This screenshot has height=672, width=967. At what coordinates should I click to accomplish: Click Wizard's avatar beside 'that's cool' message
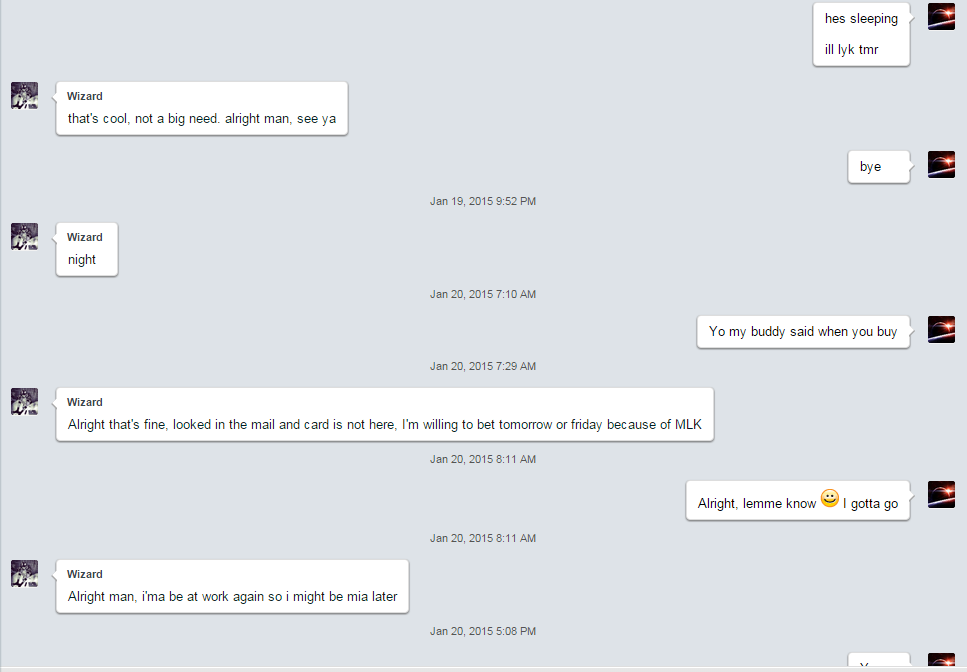click(x=25, y=96)
